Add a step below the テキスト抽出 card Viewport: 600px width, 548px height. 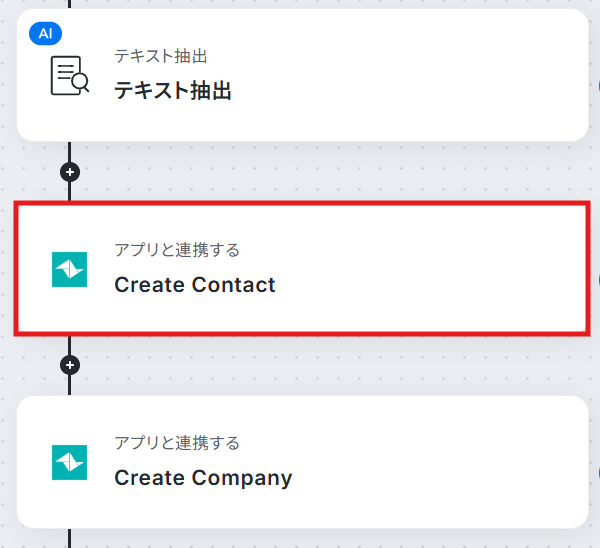(69, 172)
